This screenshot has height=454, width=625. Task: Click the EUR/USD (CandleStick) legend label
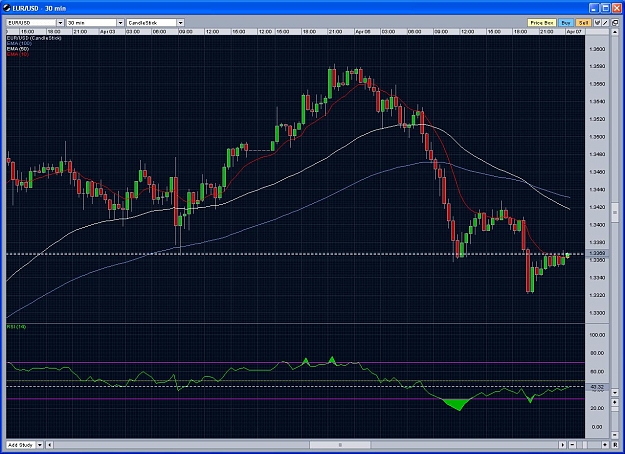point(34,38)
